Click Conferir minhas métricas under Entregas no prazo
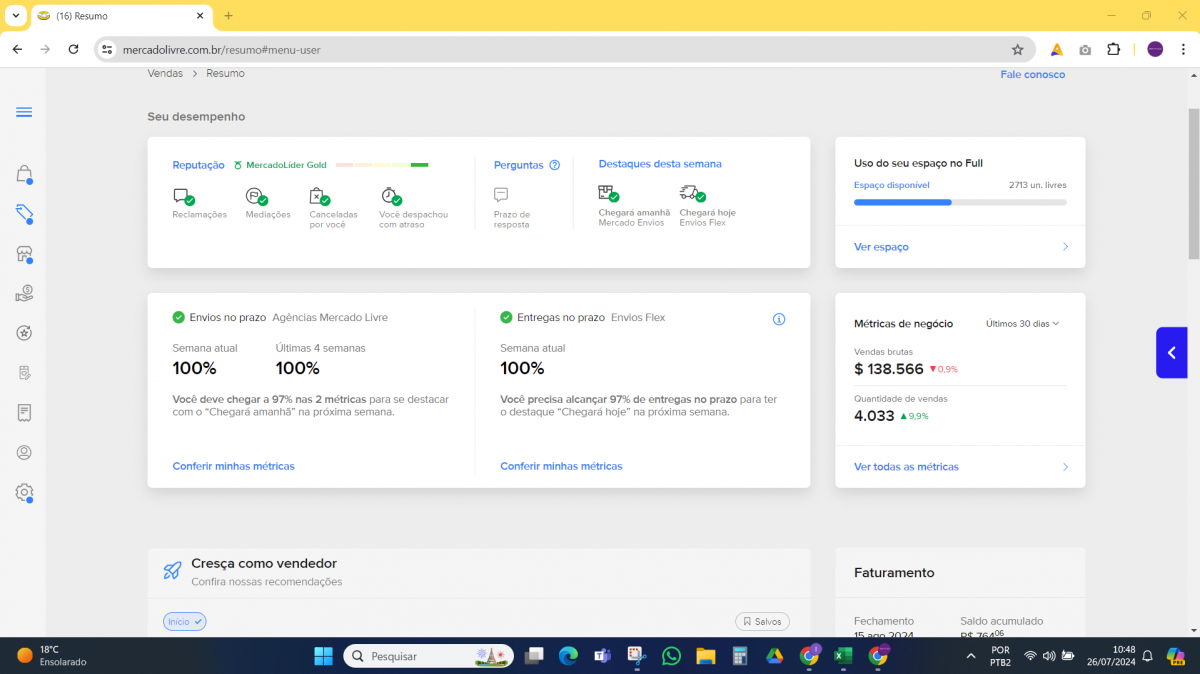The height and width of the screenshot is (674, 1200). [561, 466]
